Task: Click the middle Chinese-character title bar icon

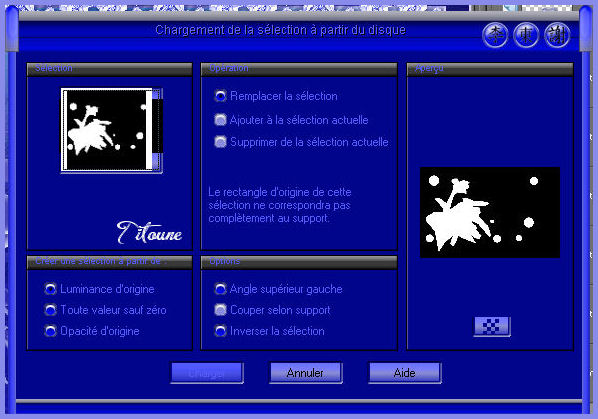Action: (x=526, y=35)
